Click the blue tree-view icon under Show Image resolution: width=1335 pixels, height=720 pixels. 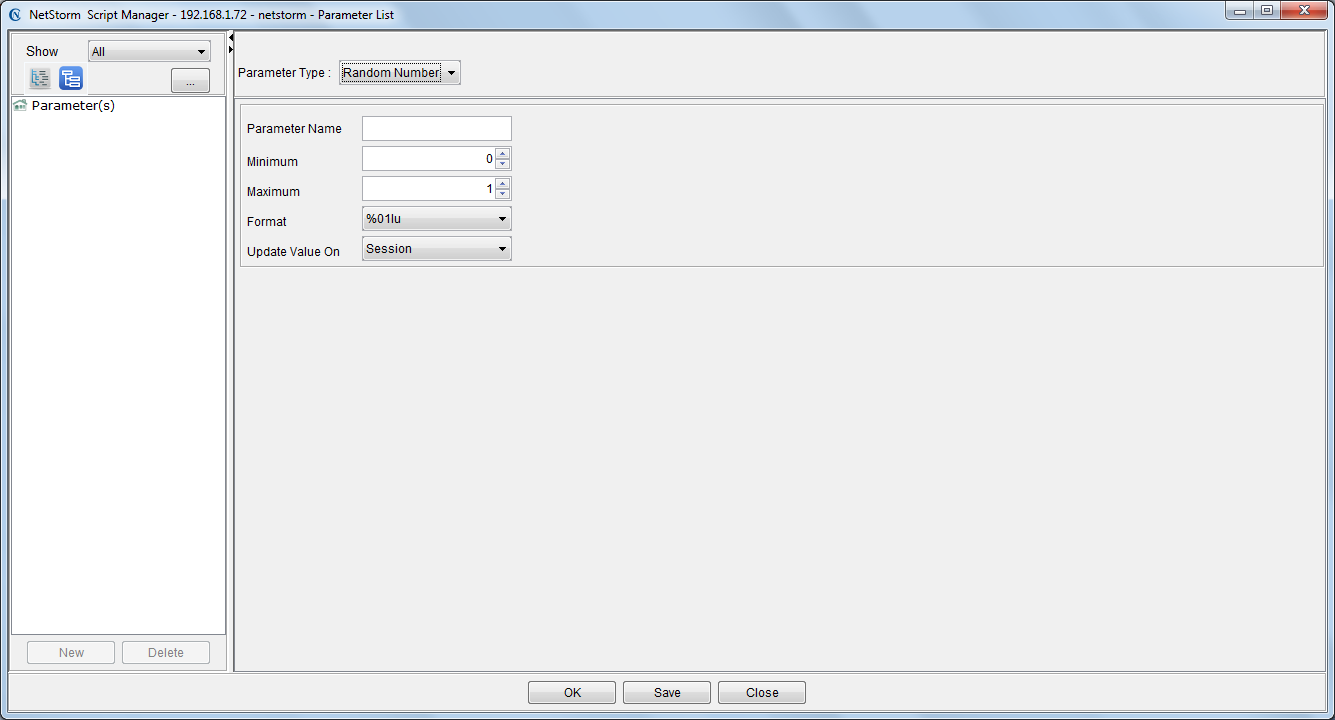click(71, 79)
